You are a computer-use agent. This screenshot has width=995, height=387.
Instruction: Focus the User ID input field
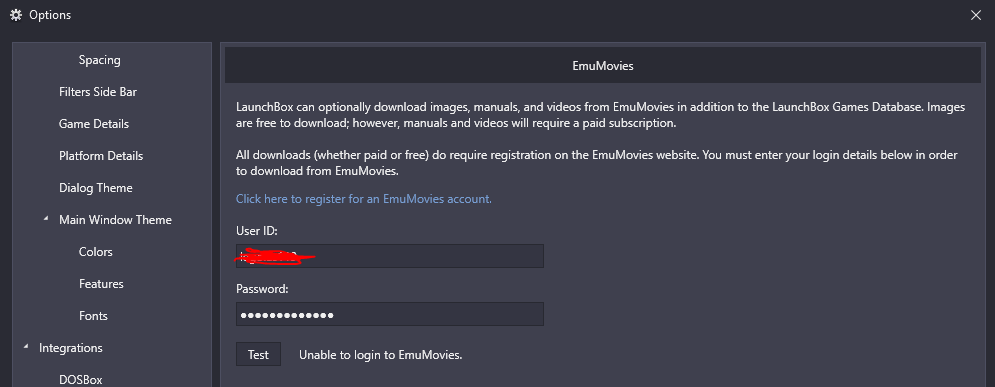(x=390, y=256)
